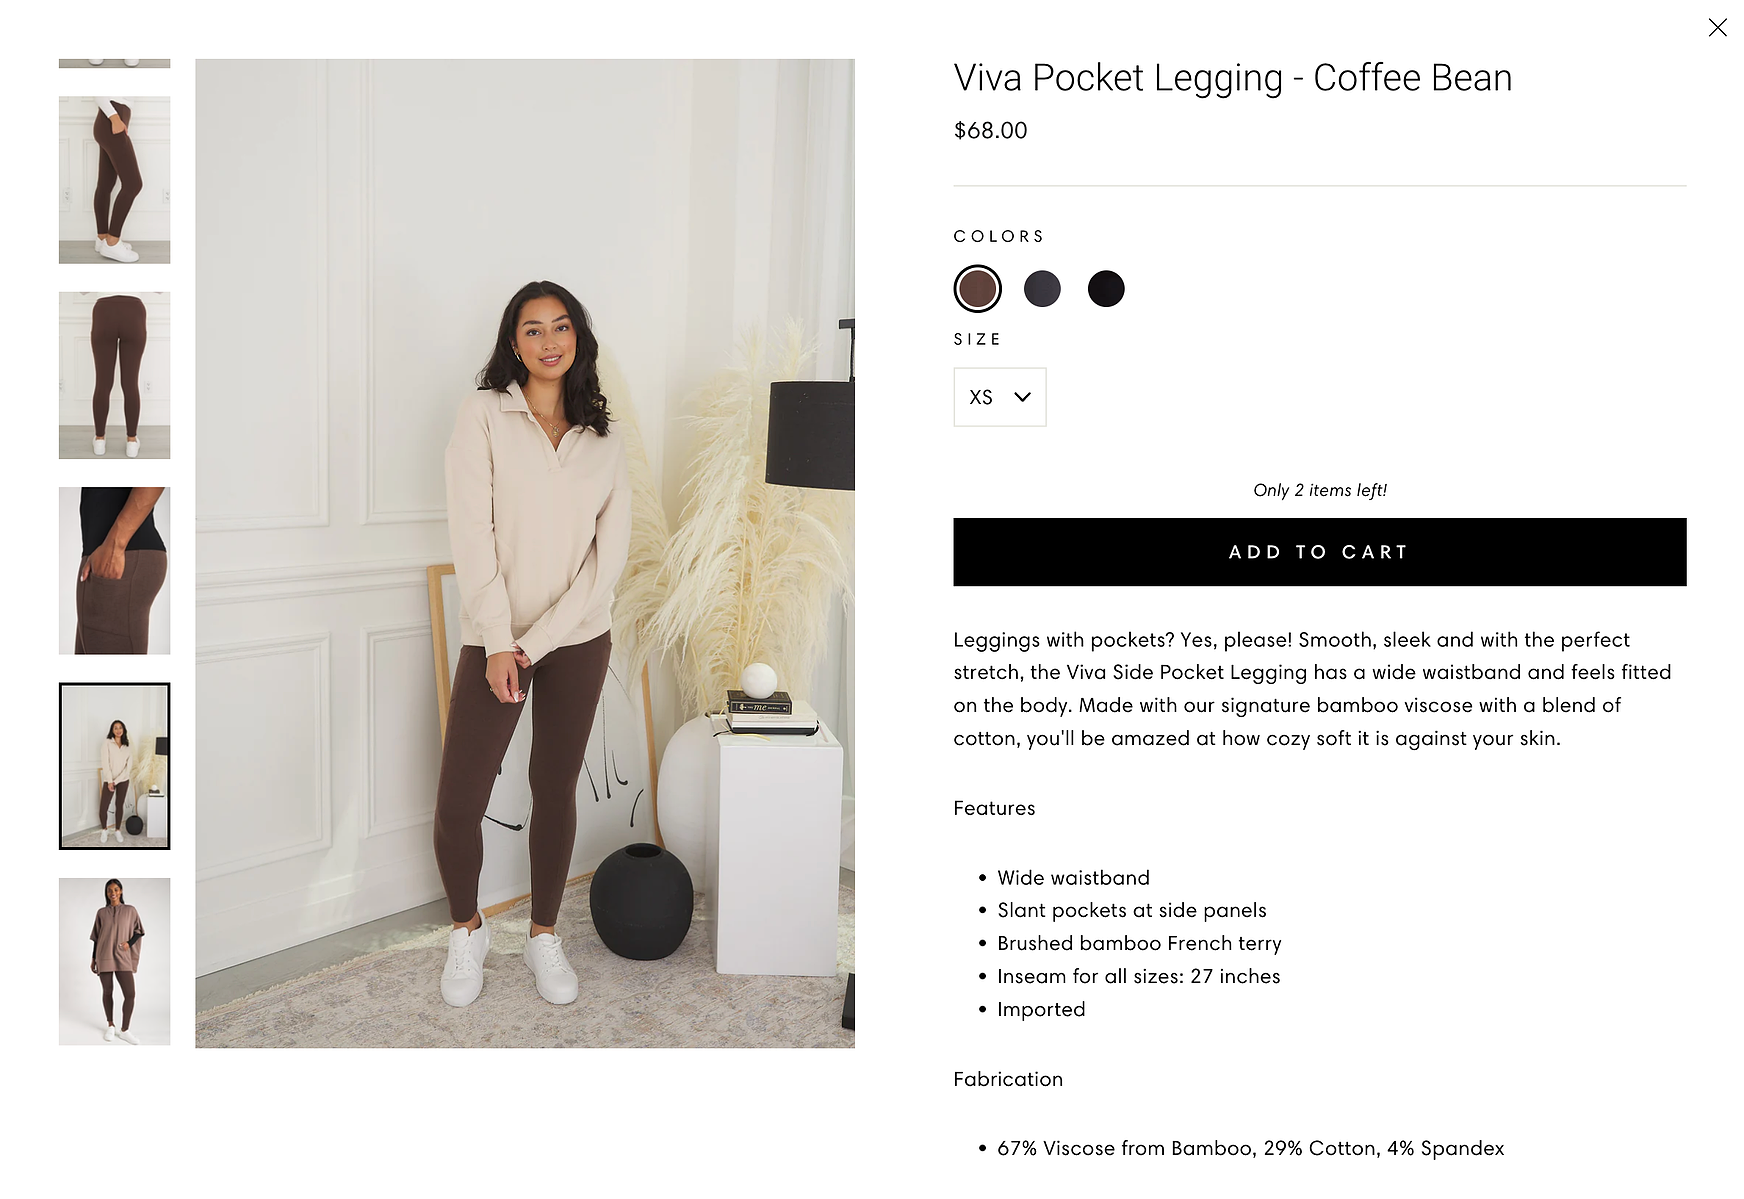Pick the black color swatch

(x=1106, y=289)
